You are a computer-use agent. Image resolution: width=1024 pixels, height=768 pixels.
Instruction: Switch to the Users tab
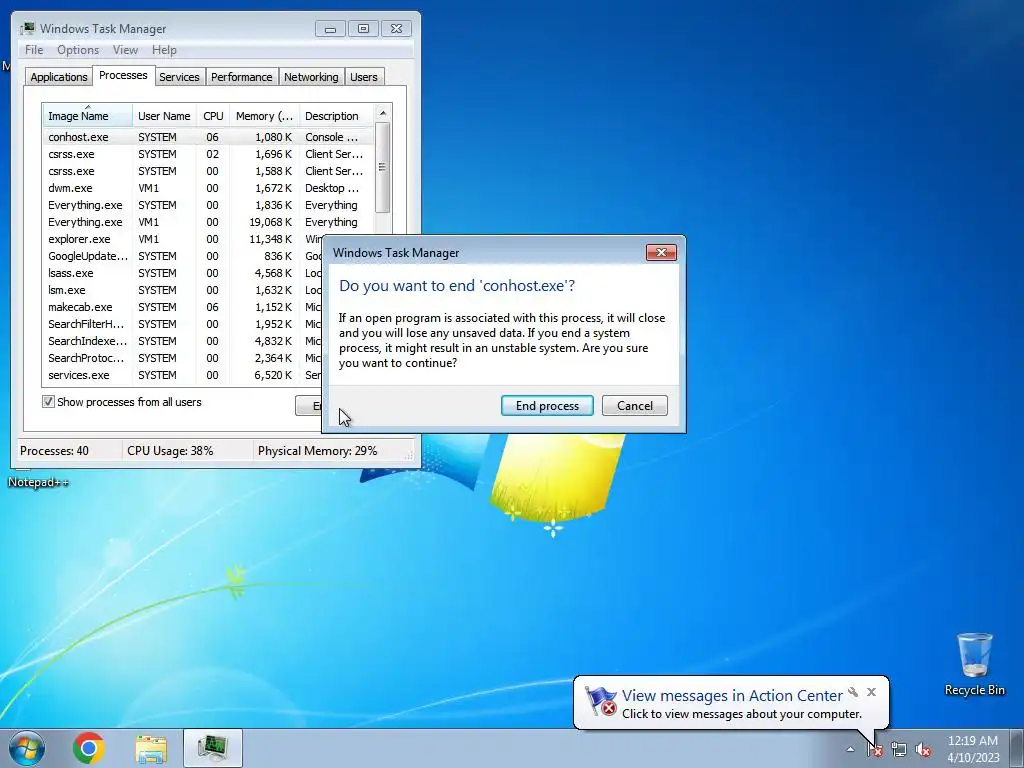(364, 77)
